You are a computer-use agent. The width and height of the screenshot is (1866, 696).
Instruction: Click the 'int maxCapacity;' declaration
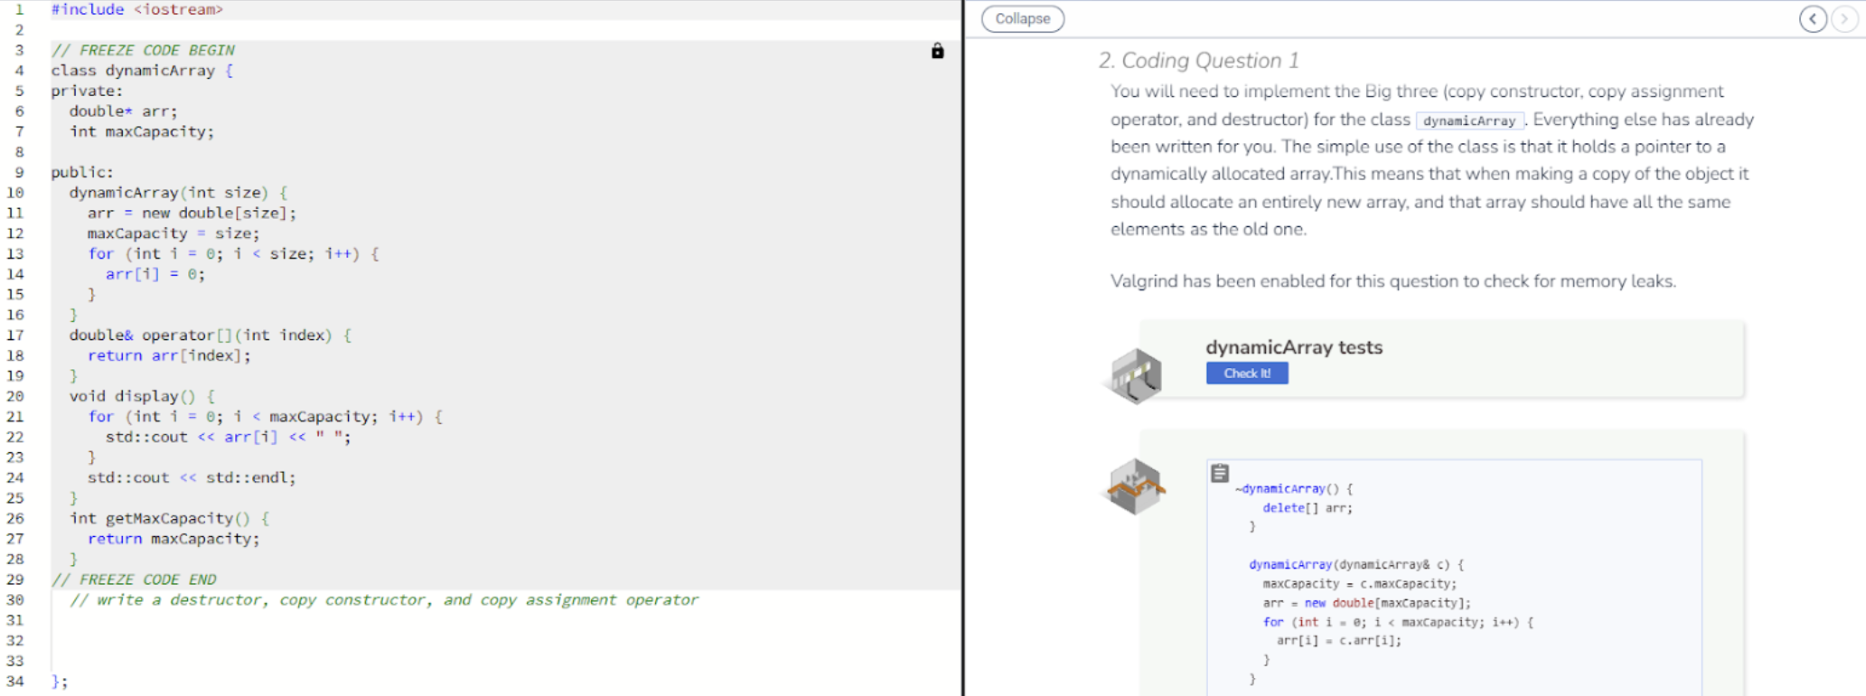141,132
